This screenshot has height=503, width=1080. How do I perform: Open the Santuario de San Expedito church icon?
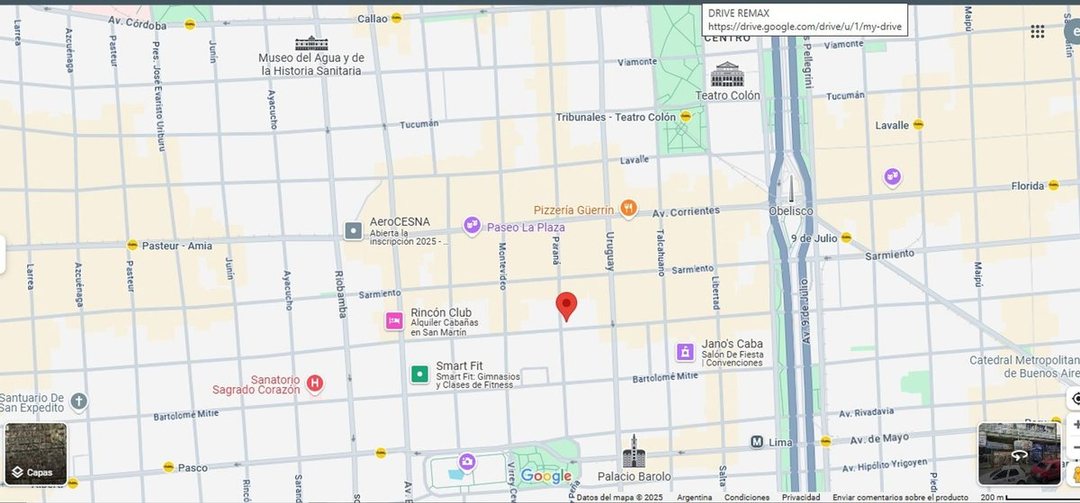click(x=79, y=401)
